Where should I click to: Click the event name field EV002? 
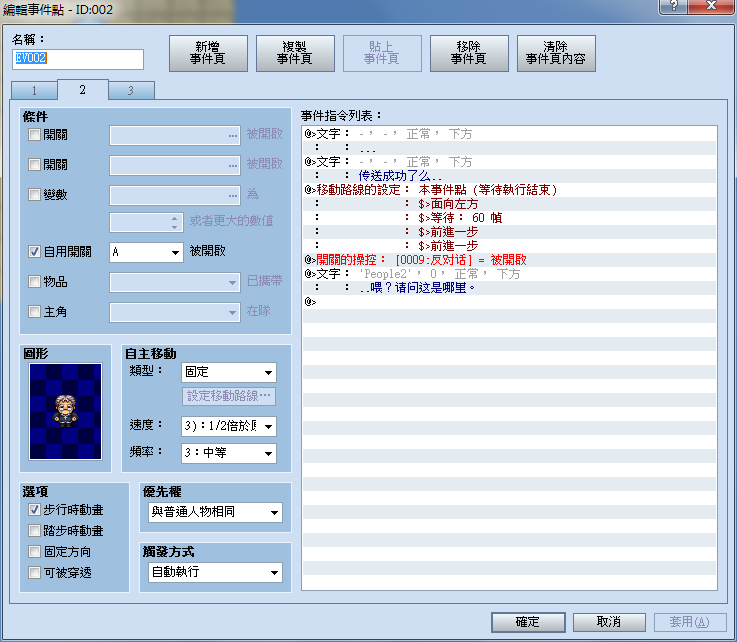coord(78,59)
